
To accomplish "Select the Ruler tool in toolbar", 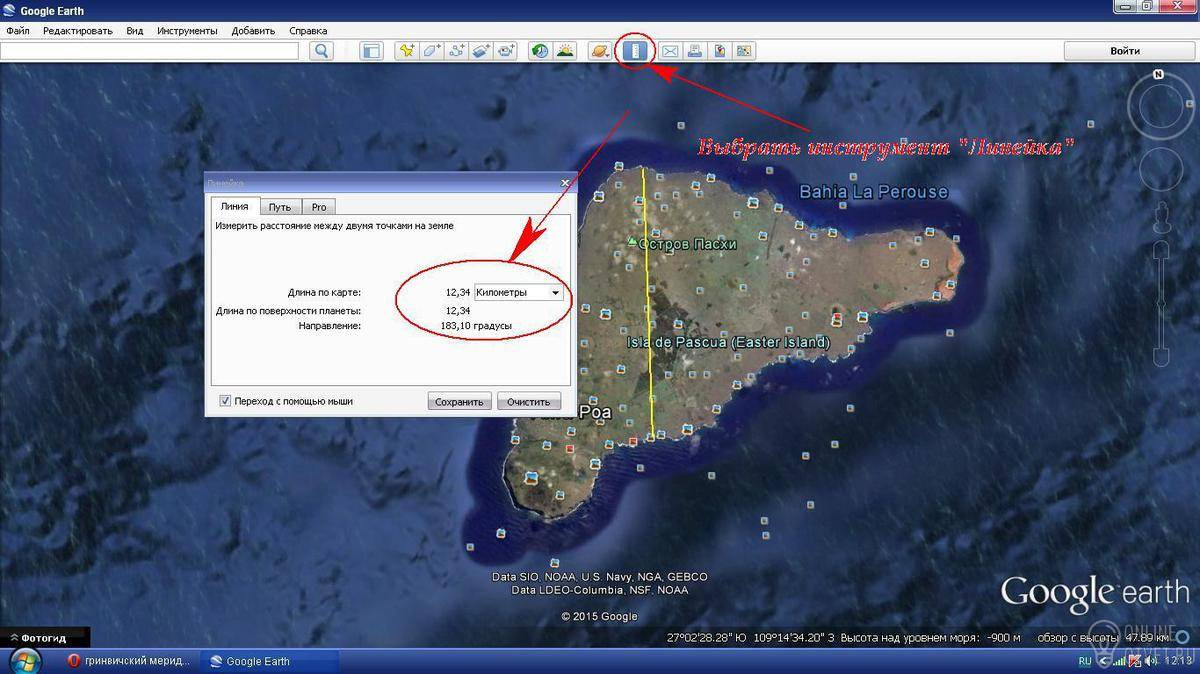I will pos(634,51).
